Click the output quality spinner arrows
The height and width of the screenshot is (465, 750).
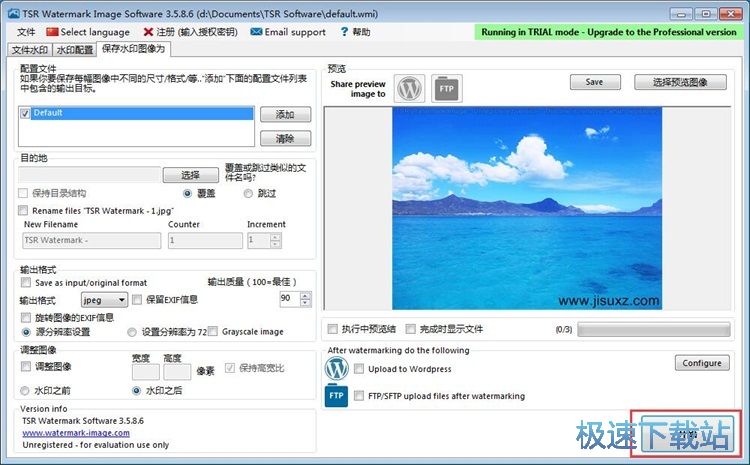pos(305,299)
